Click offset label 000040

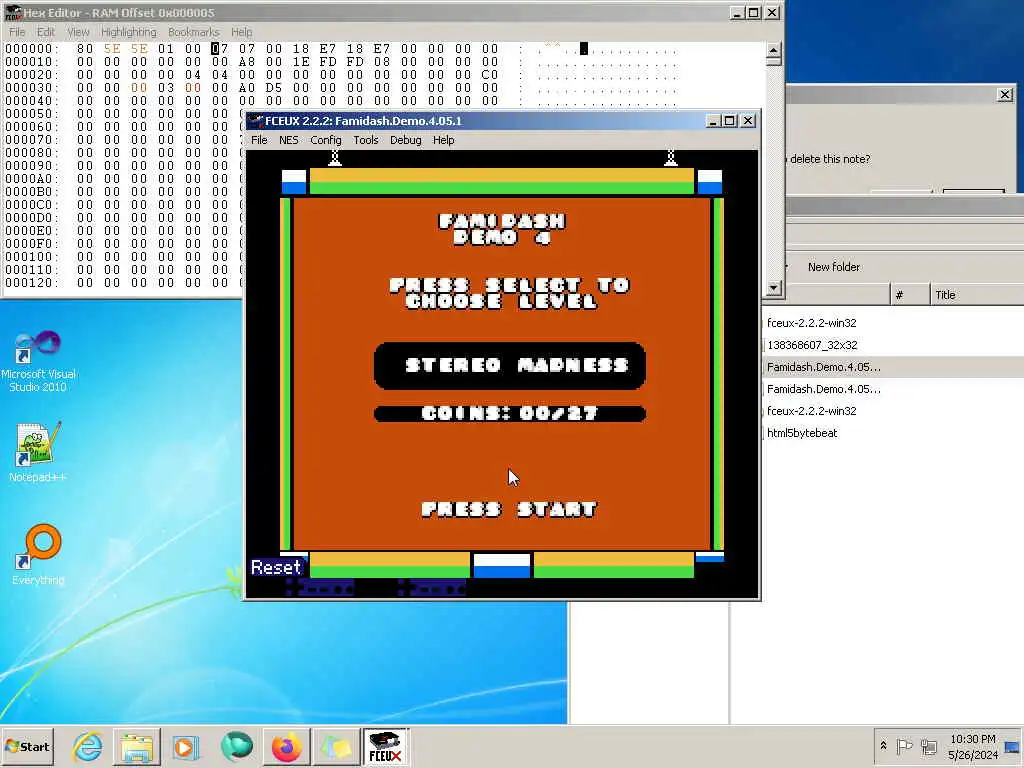point(31,101)
